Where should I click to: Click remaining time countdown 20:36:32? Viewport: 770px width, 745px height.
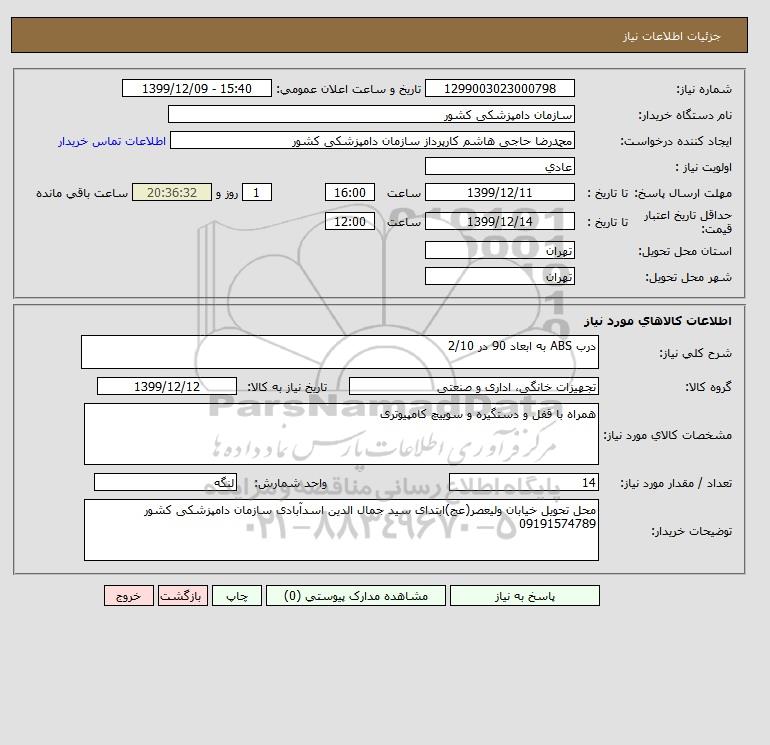point(172,193)
